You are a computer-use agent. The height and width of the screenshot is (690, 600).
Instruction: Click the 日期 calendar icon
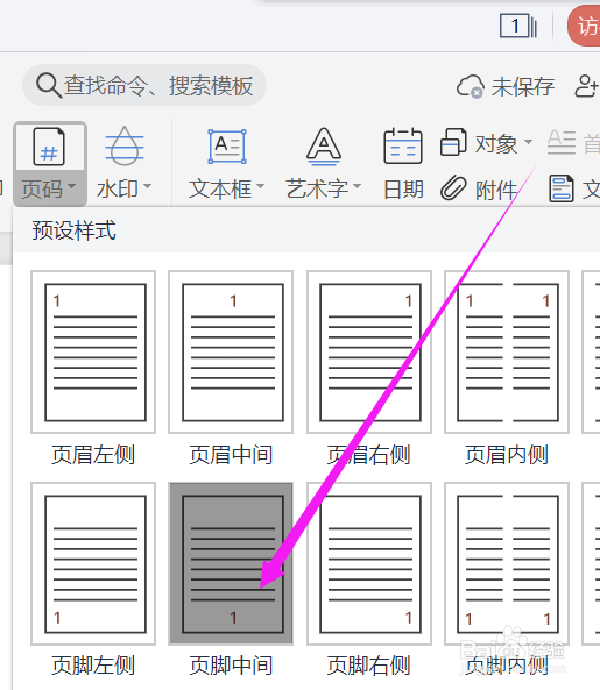(403, 146)
